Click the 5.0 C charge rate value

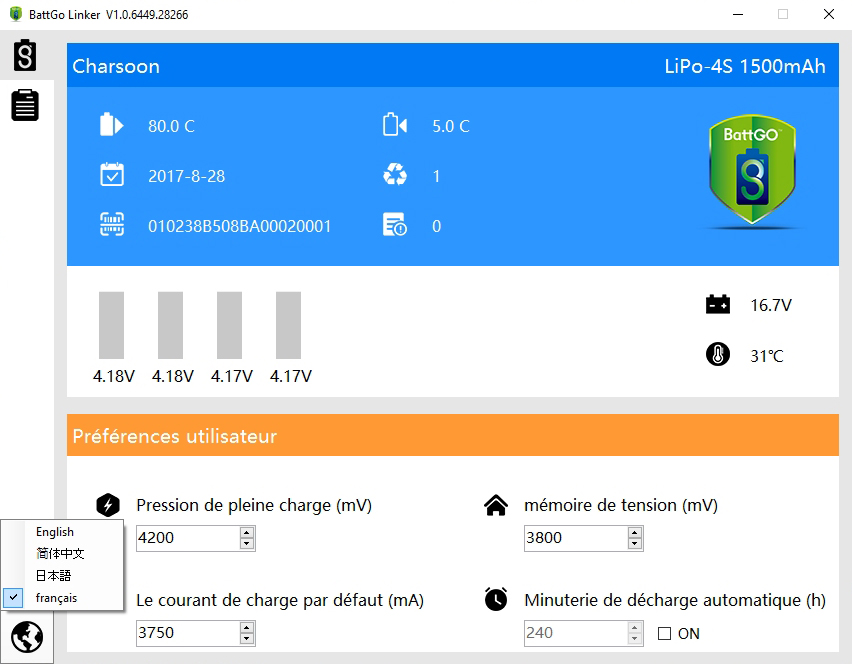click(x=451, y=126)
